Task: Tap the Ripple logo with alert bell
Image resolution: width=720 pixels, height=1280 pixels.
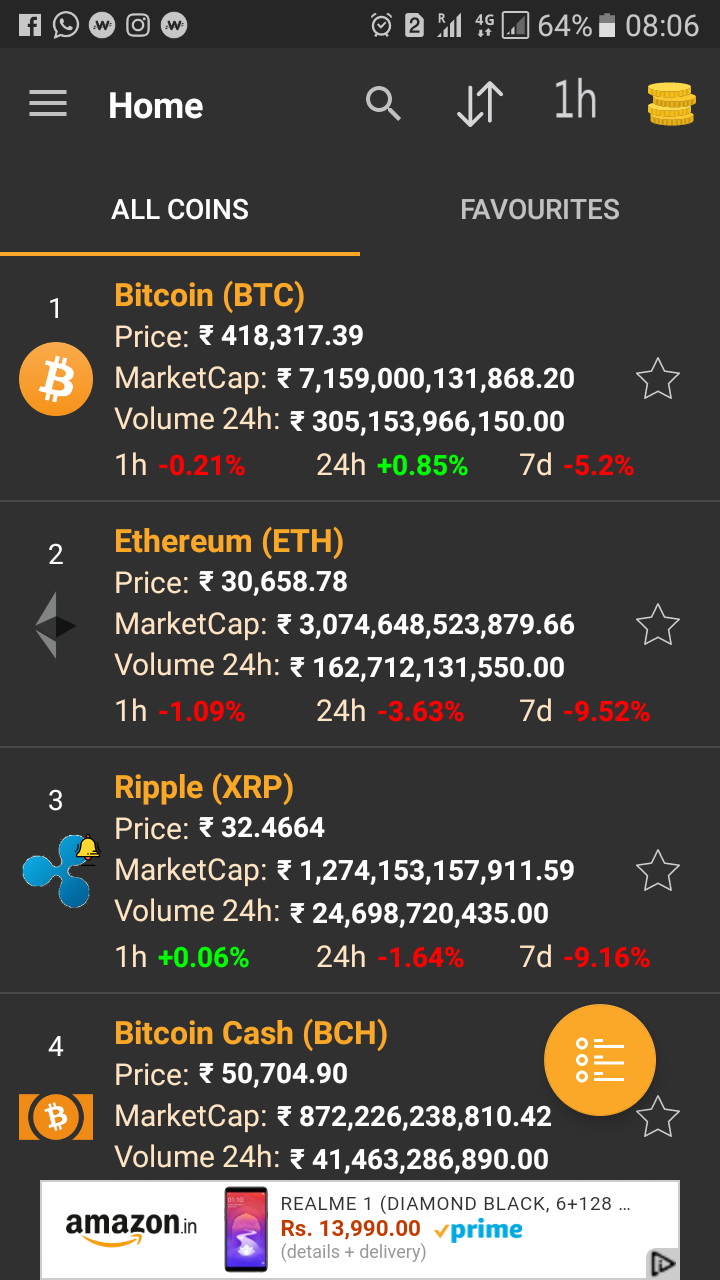Action: pos(58,871)
